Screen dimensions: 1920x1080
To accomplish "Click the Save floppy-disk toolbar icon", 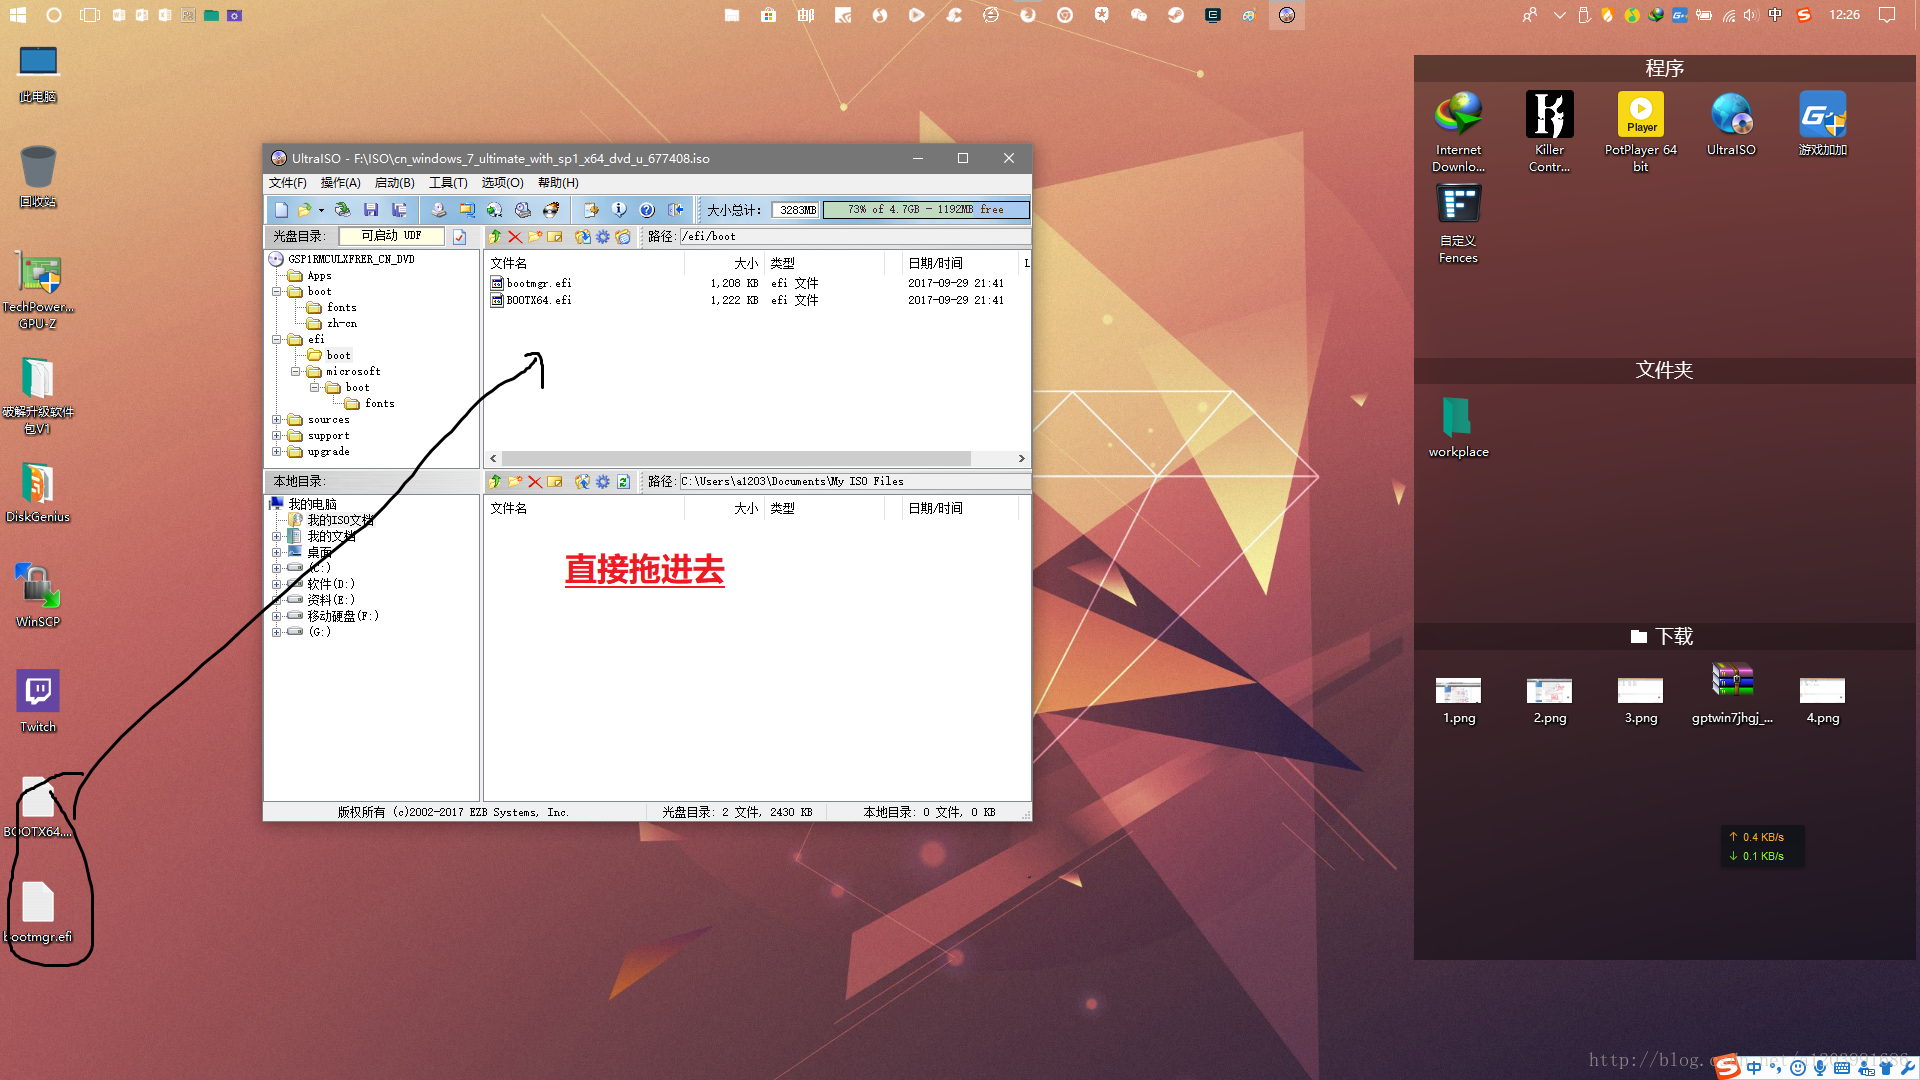I will (371, 210).
